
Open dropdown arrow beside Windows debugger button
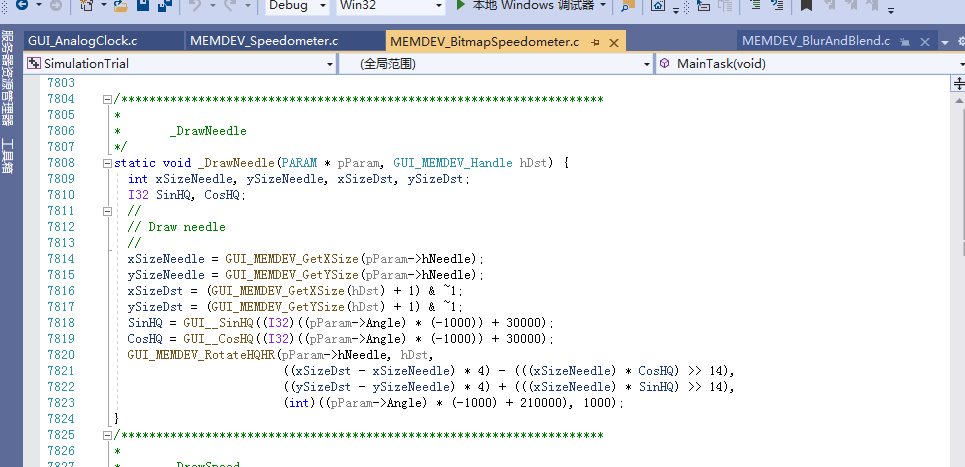tap(603, 5)
